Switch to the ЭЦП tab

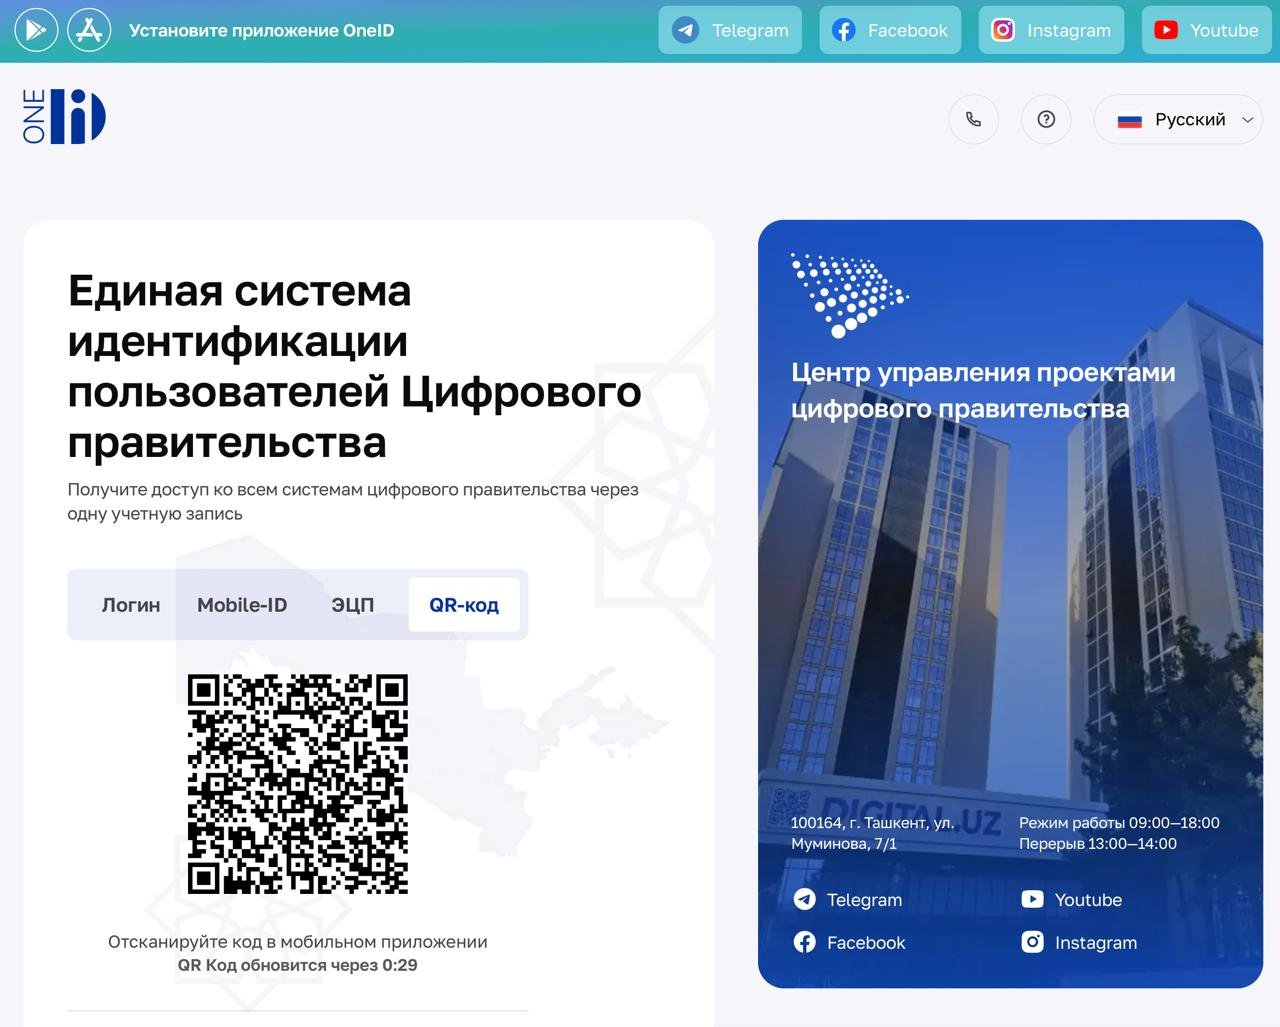coord(353,605)
